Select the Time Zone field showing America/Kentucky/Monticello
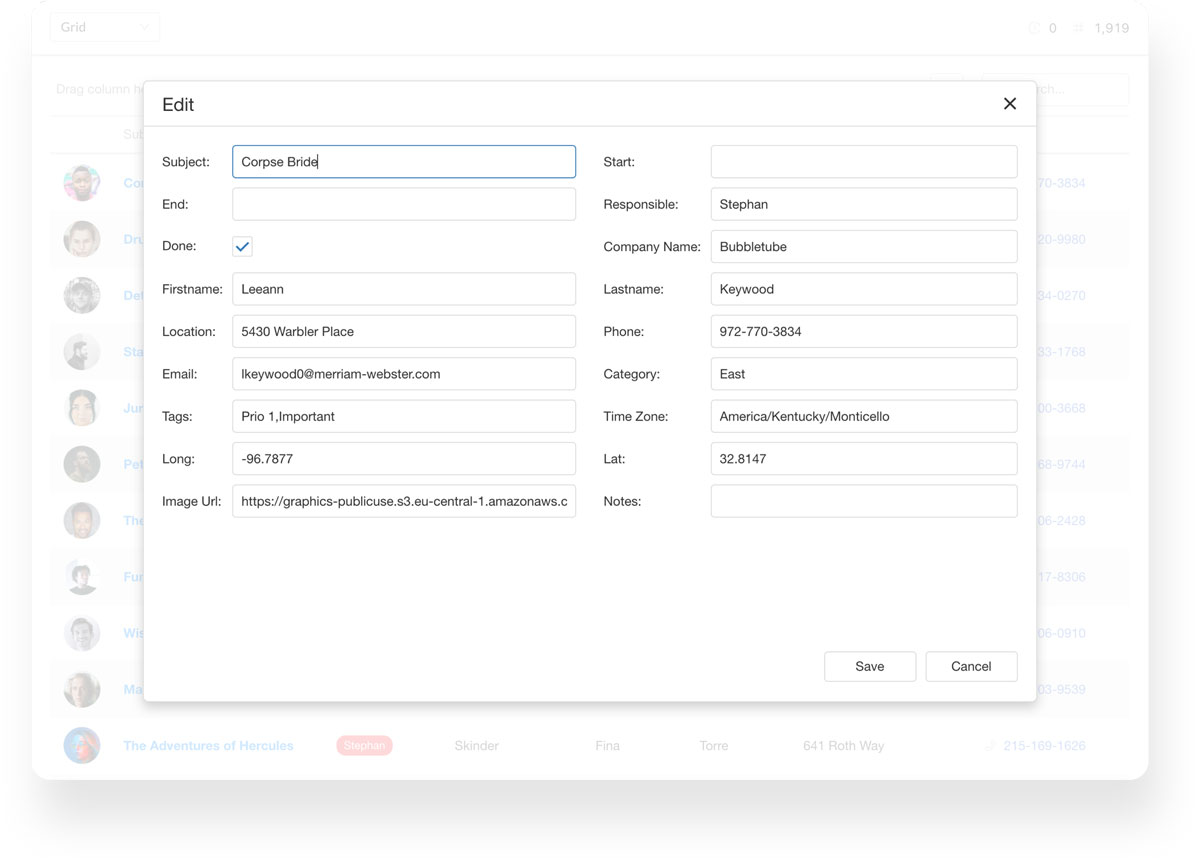The width and height of the screenshot is (1200, 862). pos(863,416)
